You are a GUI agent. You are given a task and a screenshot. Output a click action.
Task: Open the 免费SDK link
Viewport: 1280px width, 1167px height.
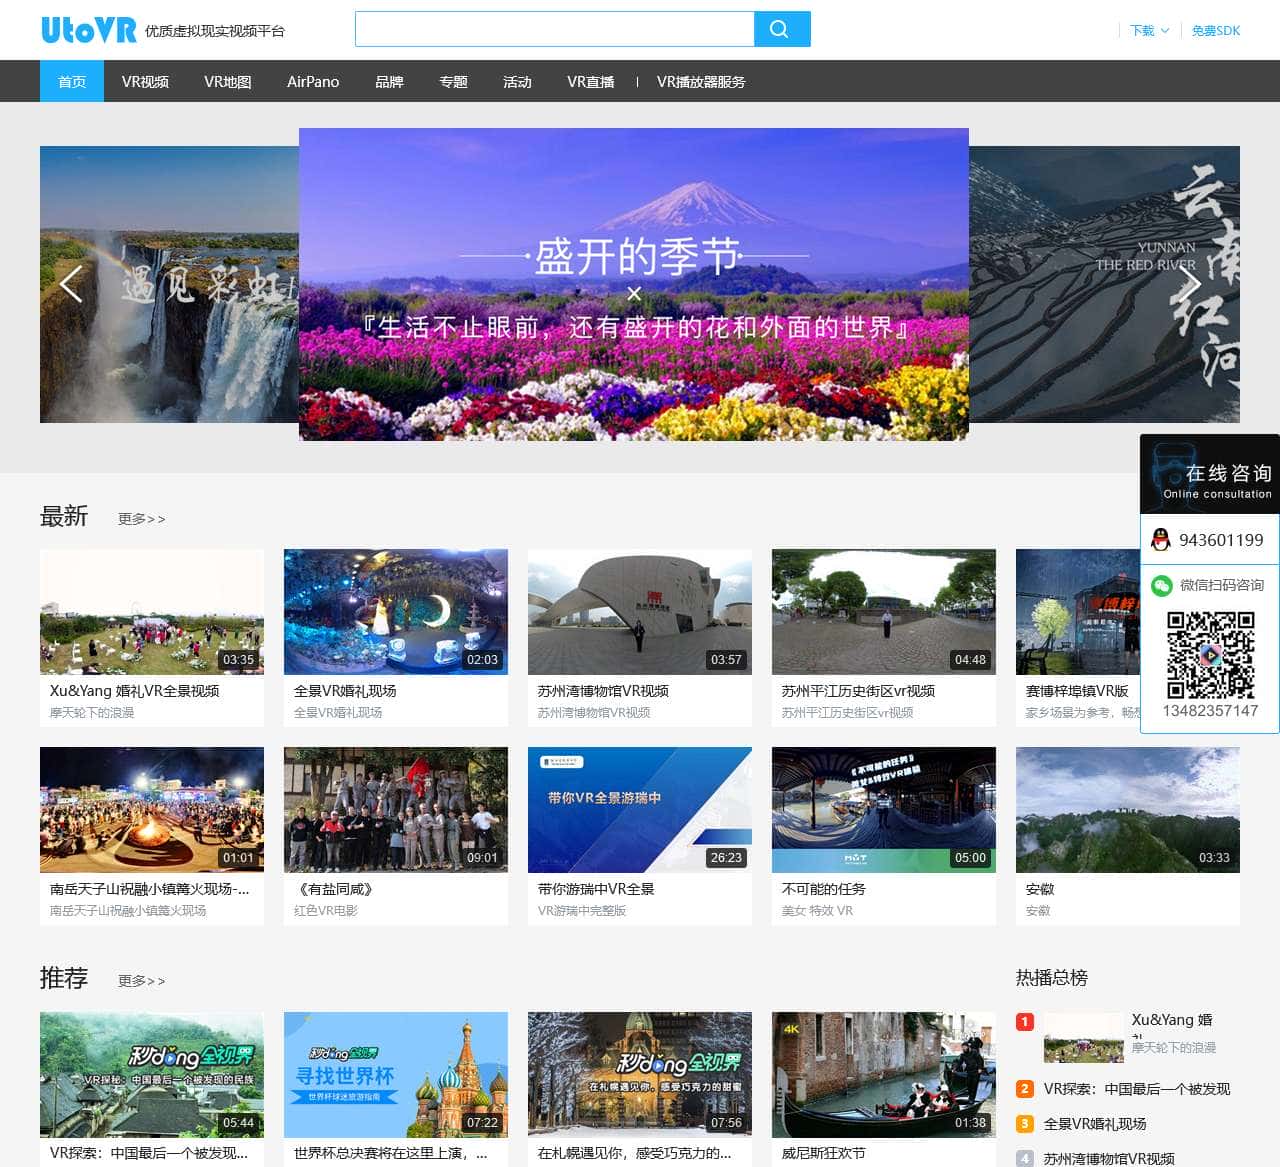click(1215, 31)
